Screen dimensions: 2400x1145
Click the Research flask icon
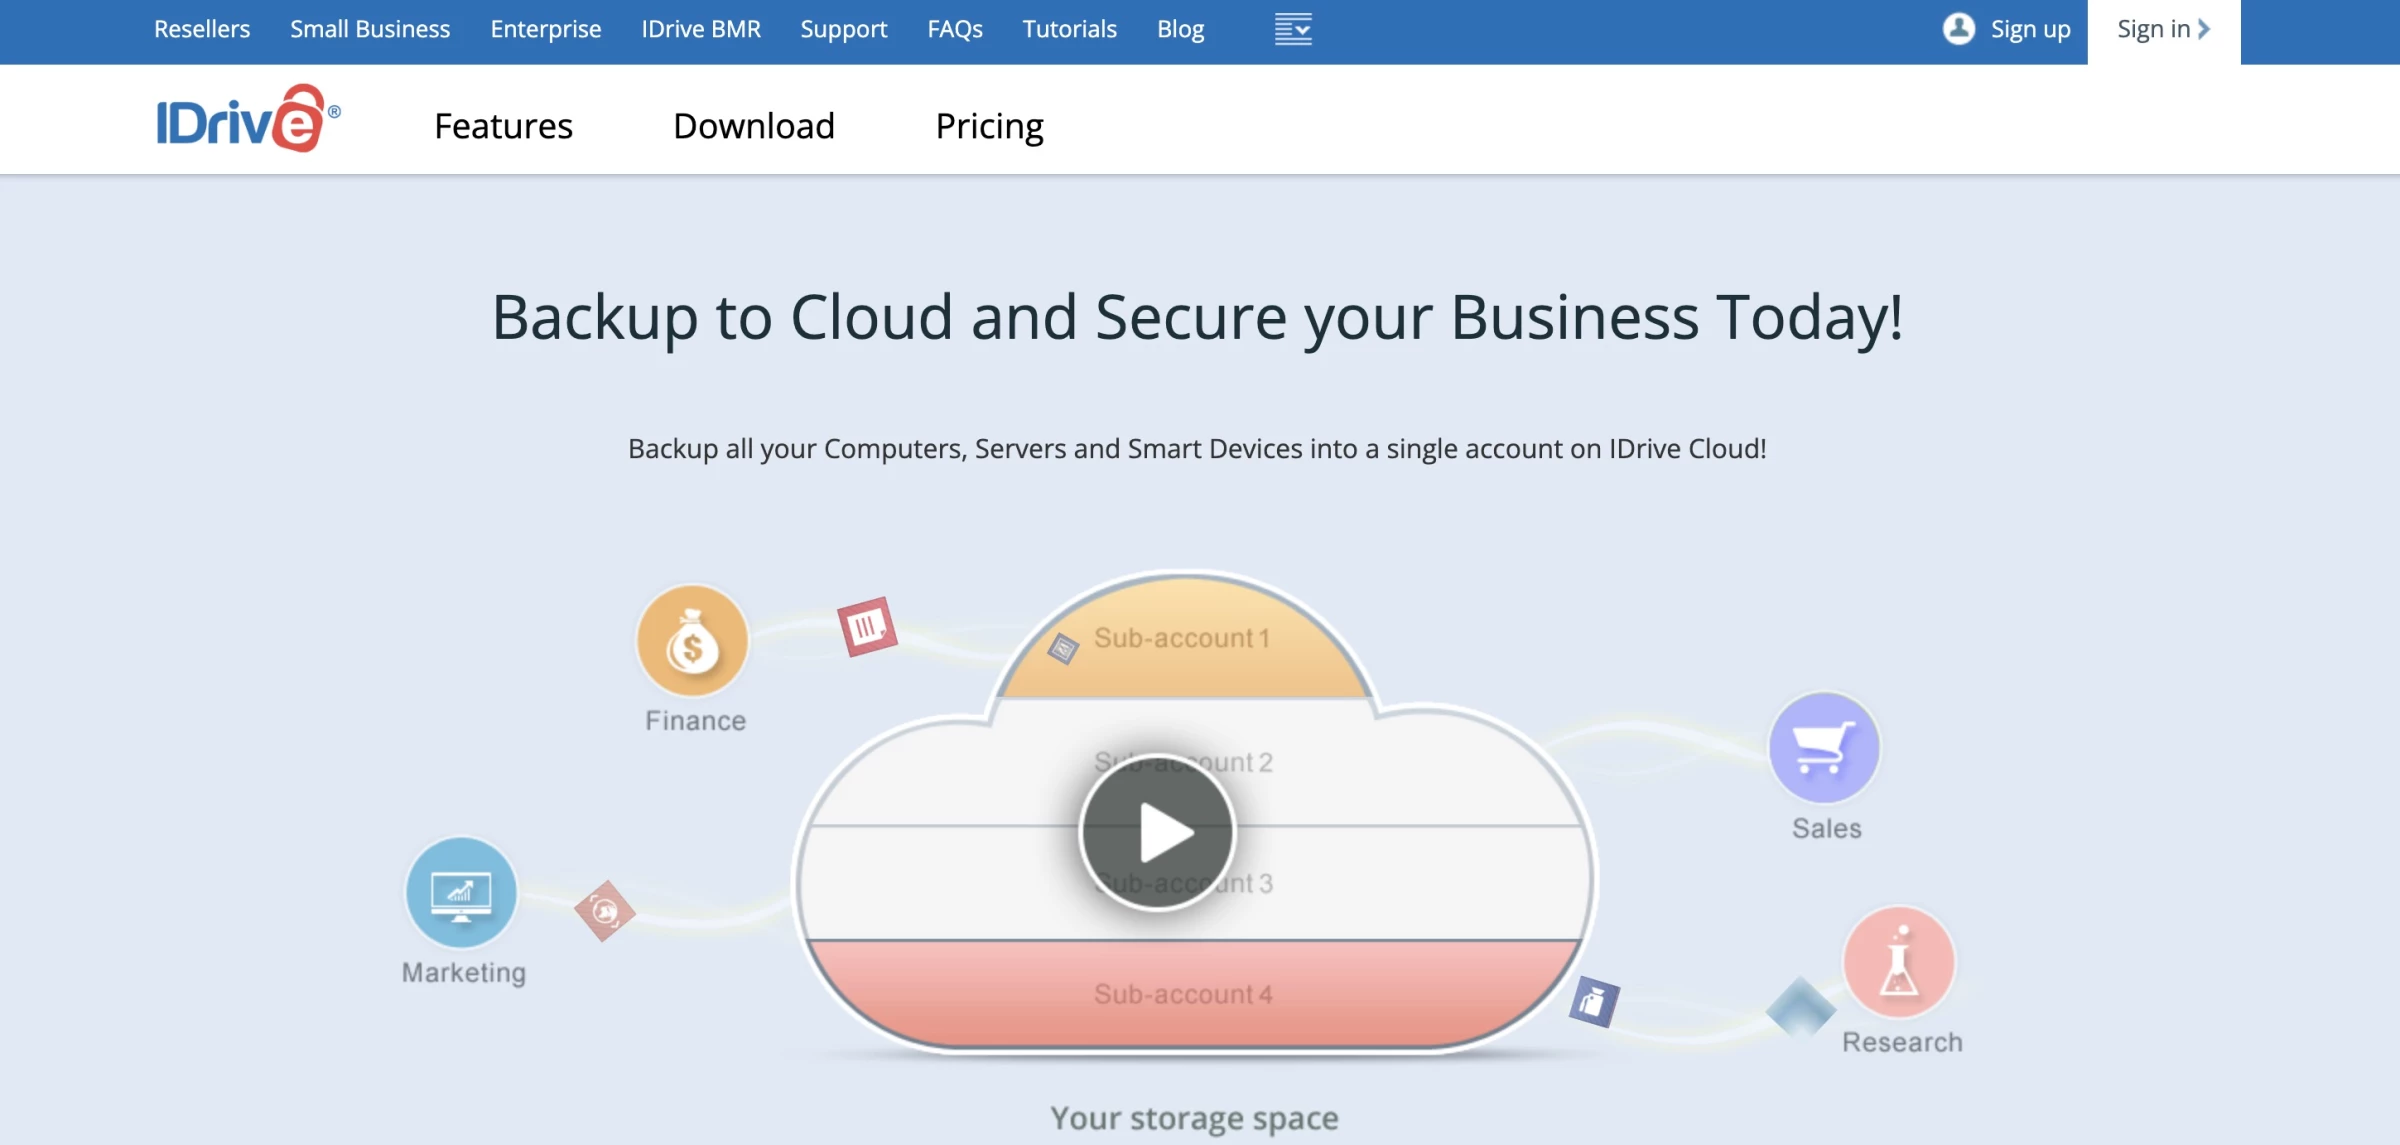1899,962
